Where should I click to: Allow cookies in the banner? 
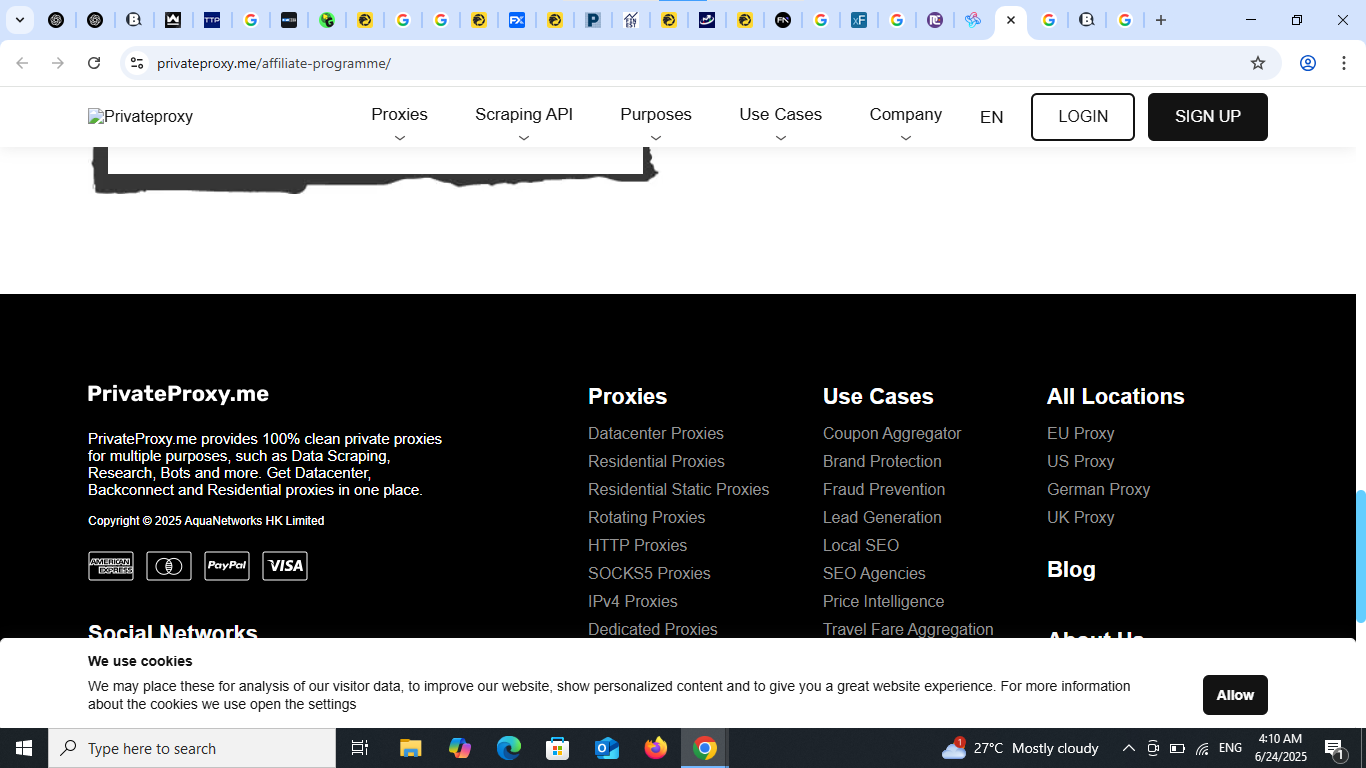(1235, 695)
